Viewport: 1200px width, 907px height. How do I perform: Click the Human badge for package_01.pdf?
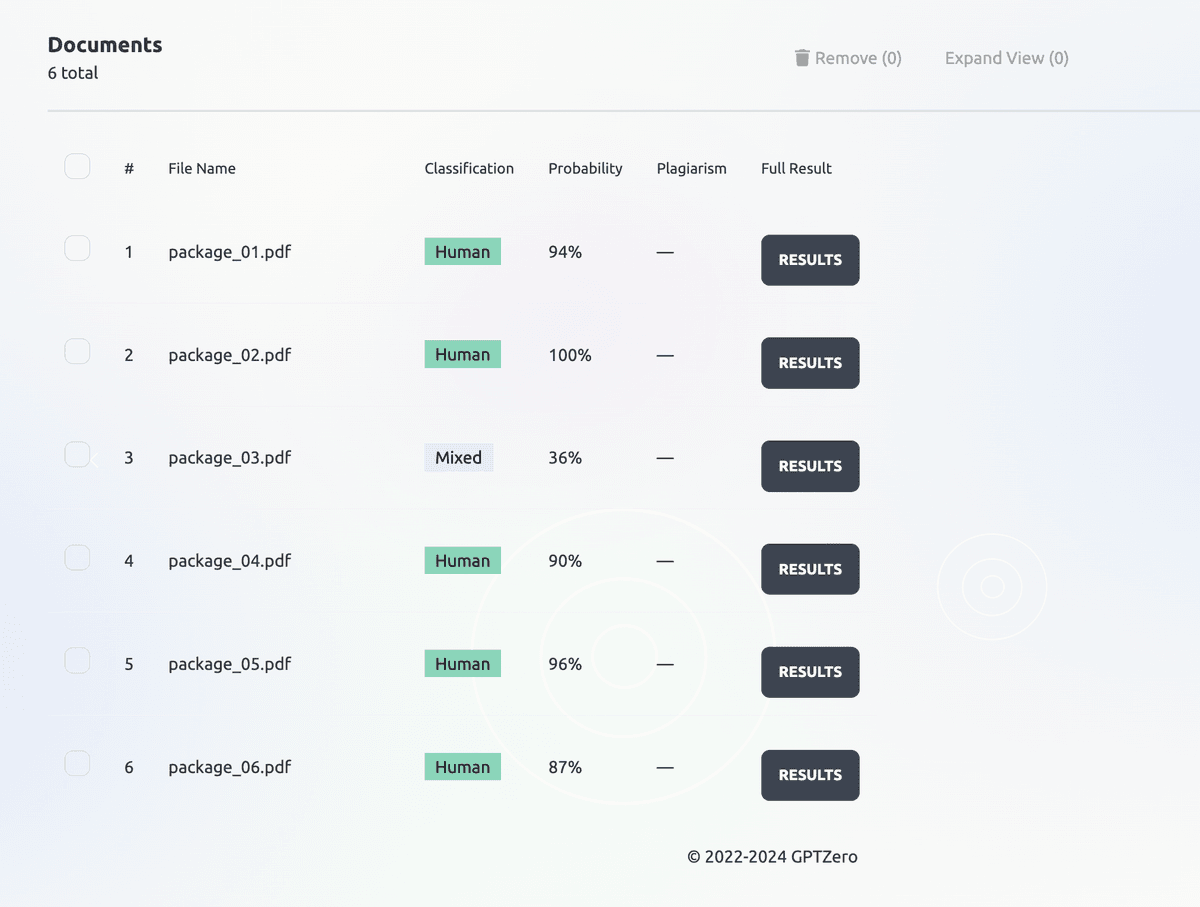(x=462, y=251)
